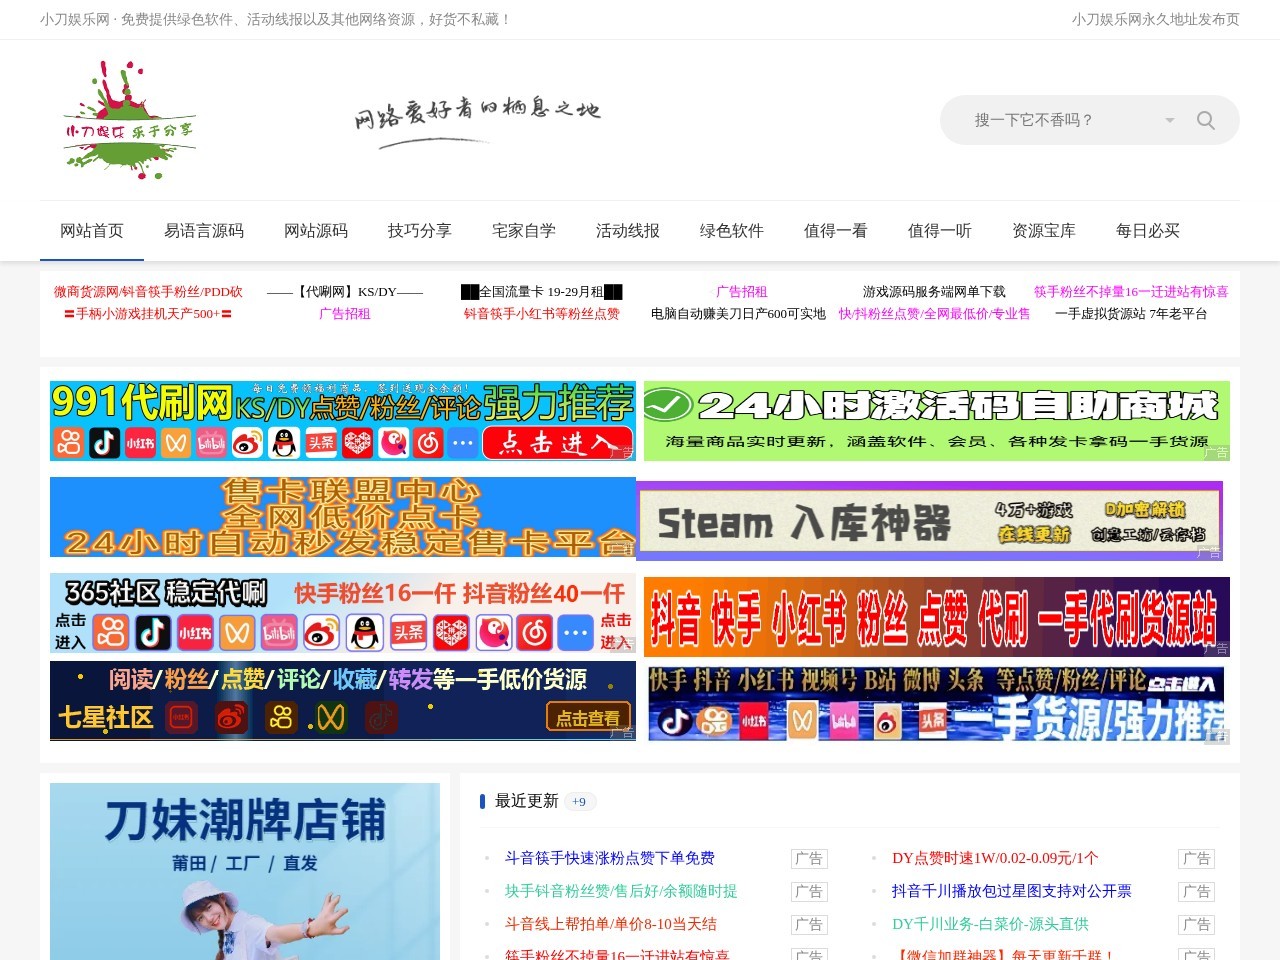Open 抖音筷手小红书等粉丝点赞 link
Screen dimensions: 1280x960
(x=542, y=314)
